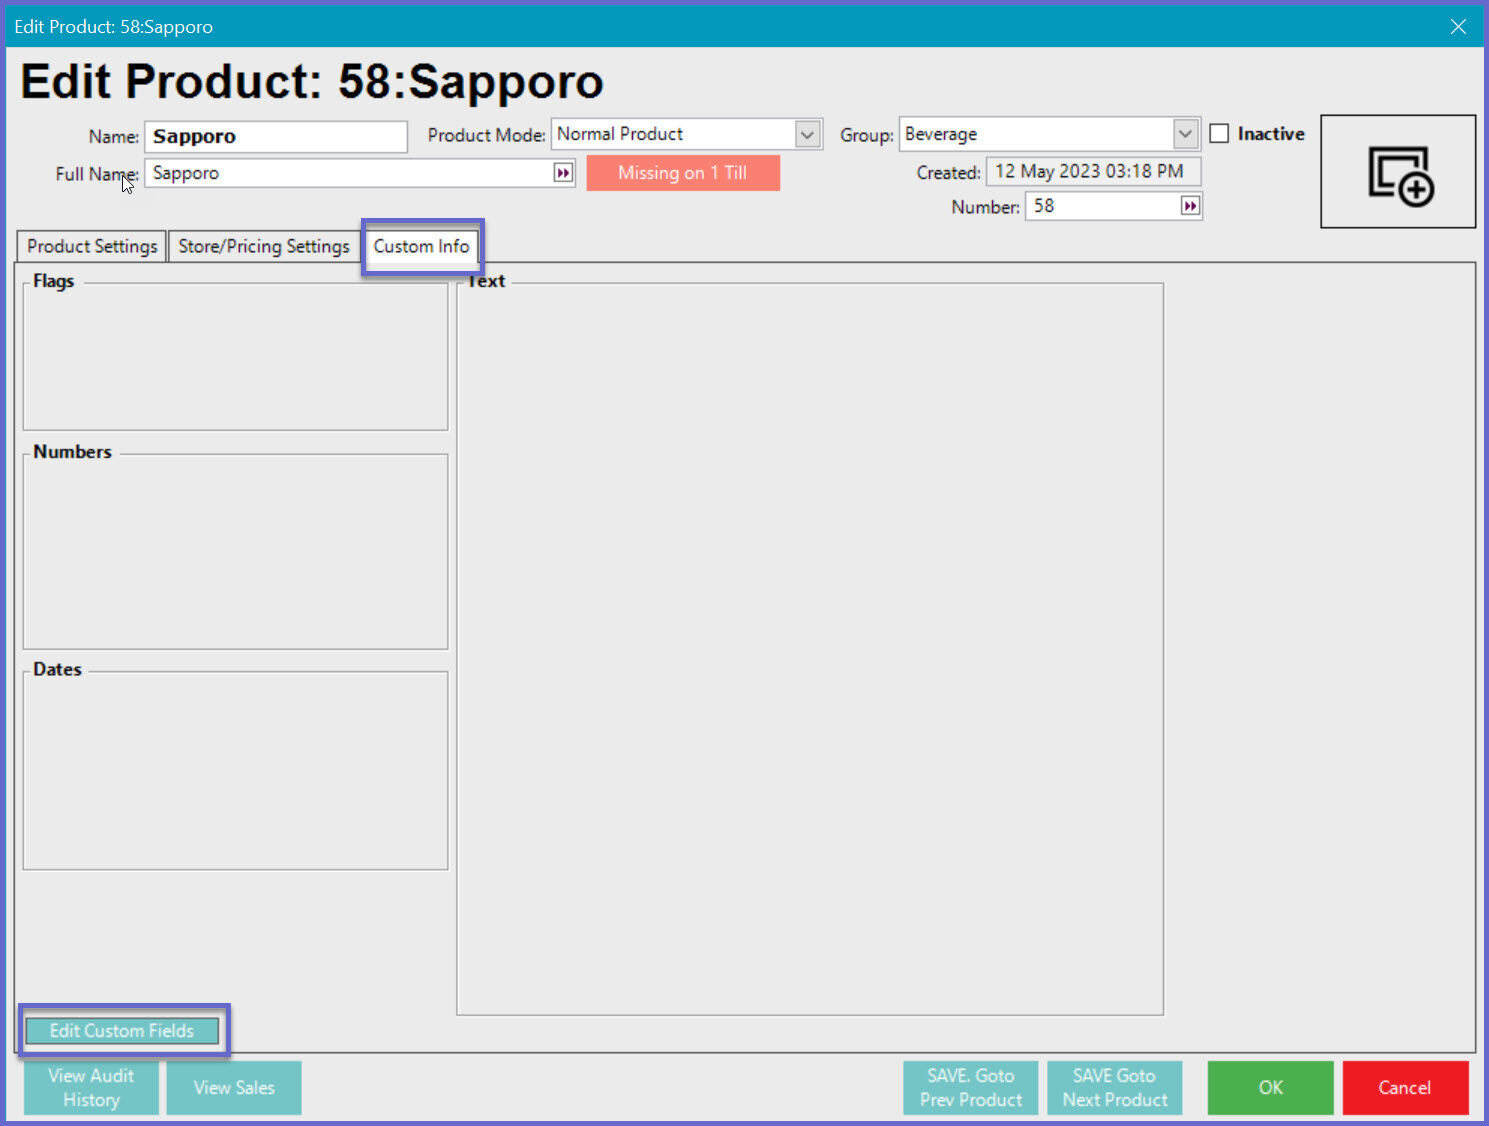Click the Edit Custom Fields button
Viewport: 1489px width, 1126px height.
coord(122,1030)
